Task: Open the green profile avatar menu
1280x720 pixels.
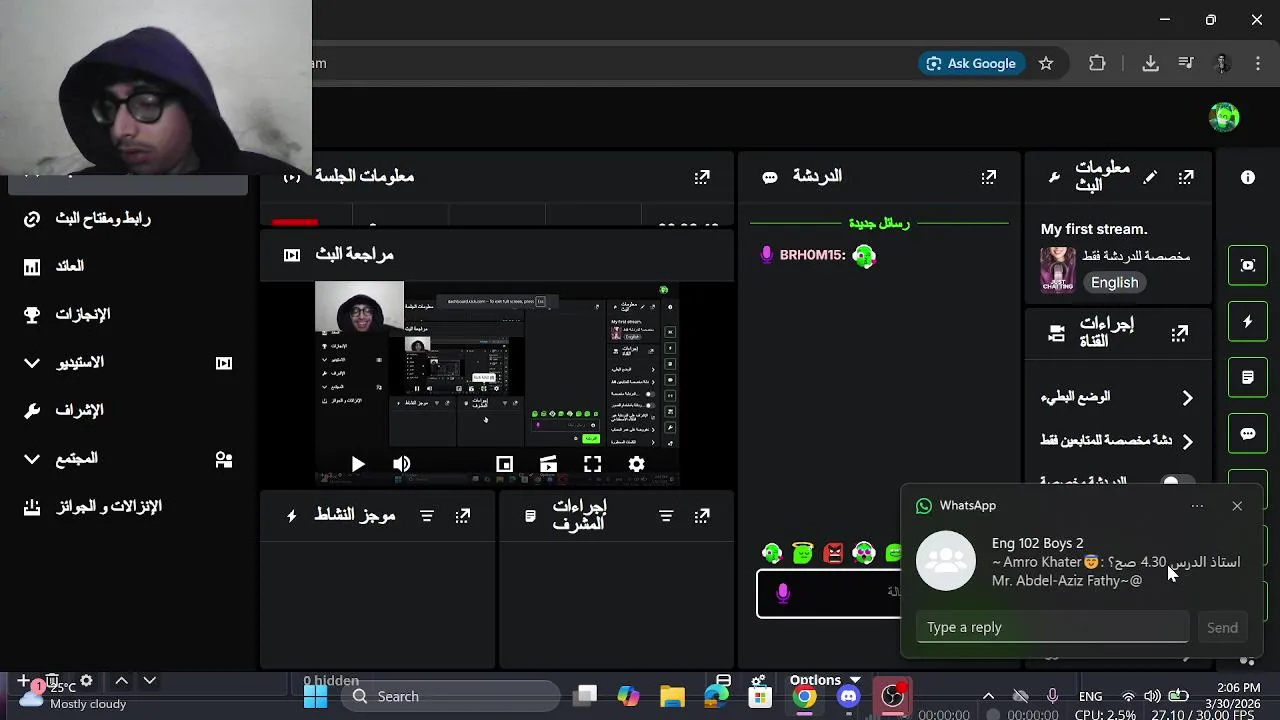Action: [x=1224, y=117]
